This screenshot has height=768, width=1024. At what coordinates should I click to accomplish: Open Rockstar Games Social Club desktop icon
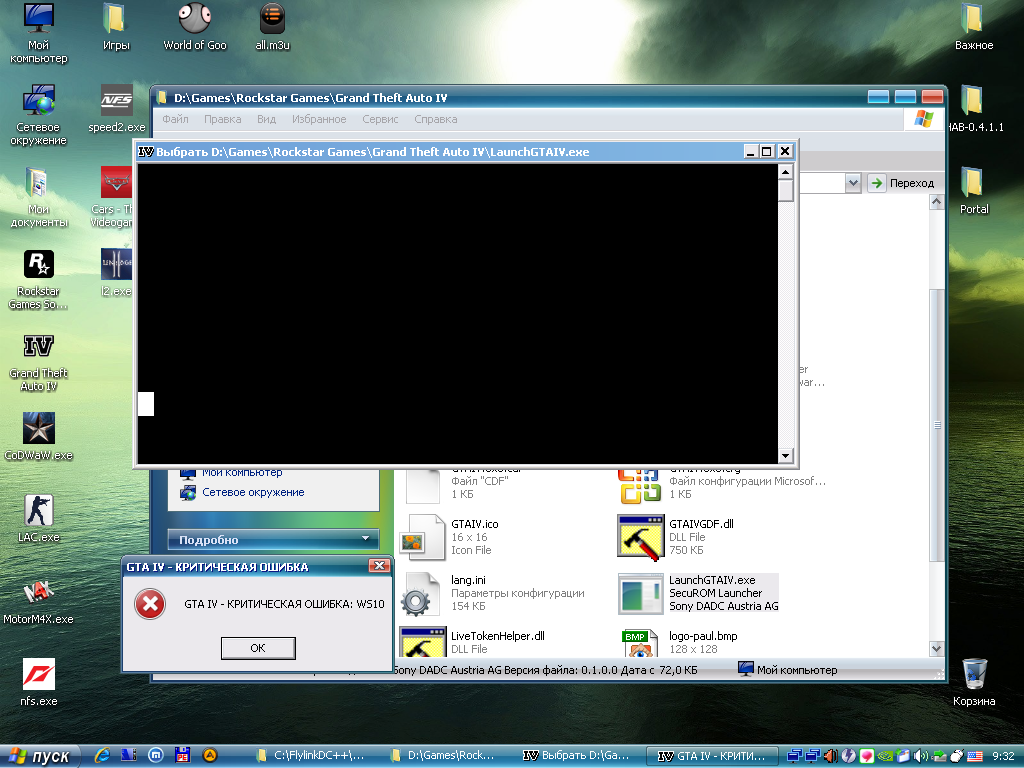tap(38, 265)
